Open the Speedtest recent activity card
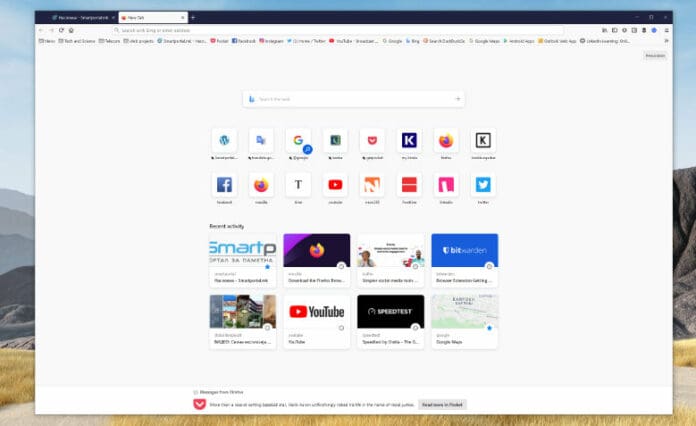The height and width of the screenshot is (426, 696). click(390, 321)
